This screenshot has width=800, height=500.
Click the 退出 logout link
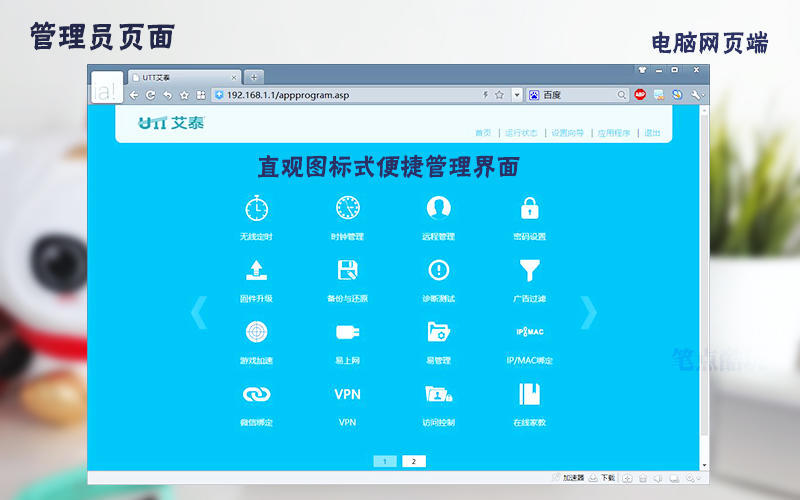coord(652,132)
